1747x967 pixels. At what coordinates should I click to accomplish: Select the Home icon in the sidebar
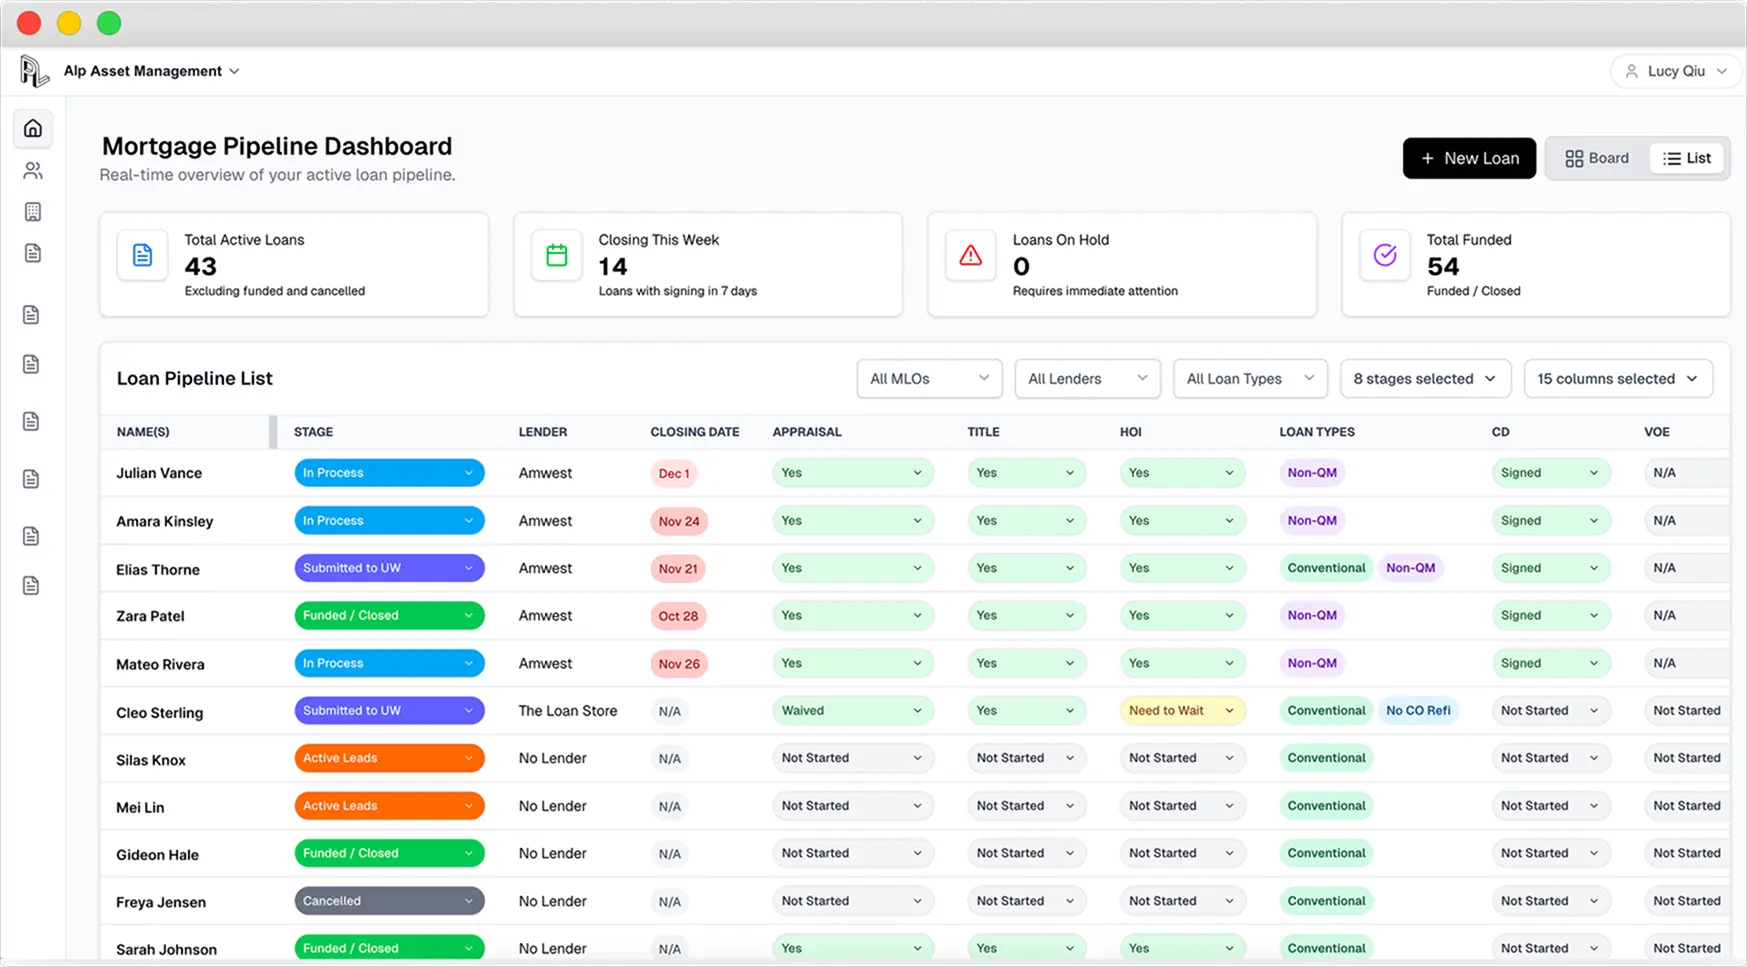[33, 128]
